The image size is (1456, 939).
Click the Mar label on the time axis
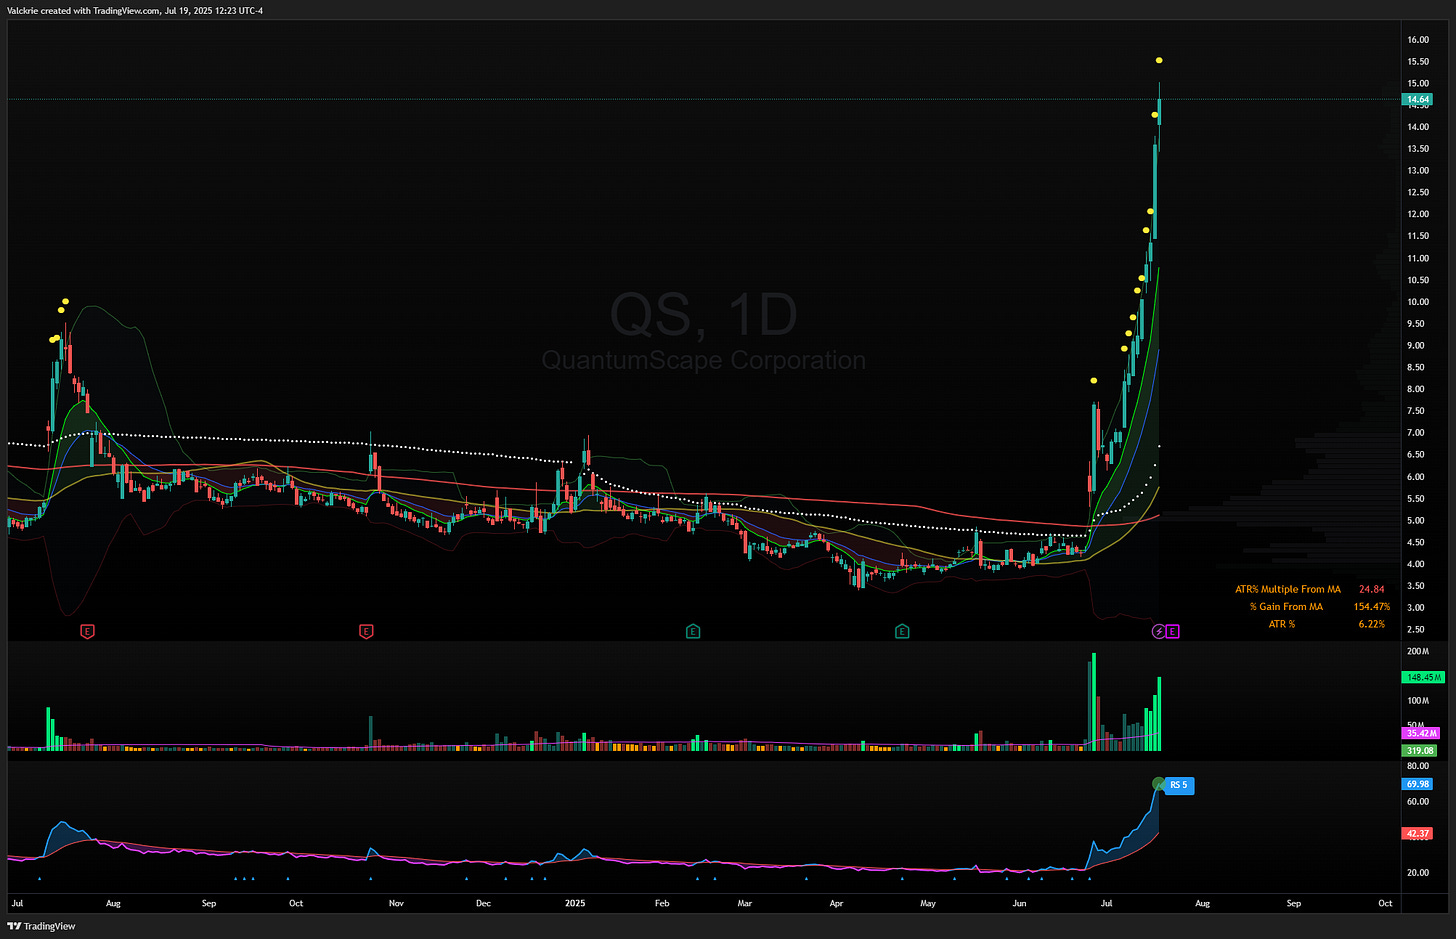point(745,903)
